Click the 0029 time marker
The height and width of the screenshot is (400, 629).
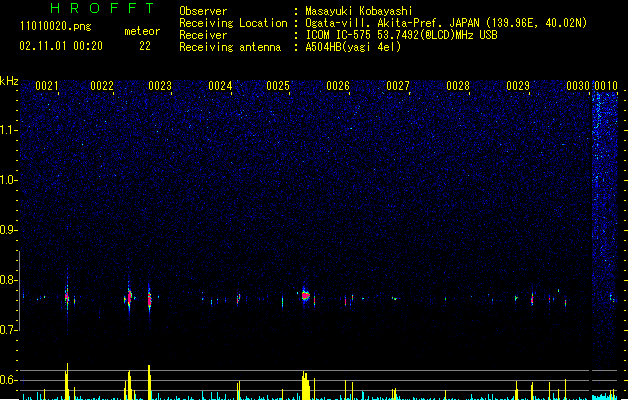[518, 86]
